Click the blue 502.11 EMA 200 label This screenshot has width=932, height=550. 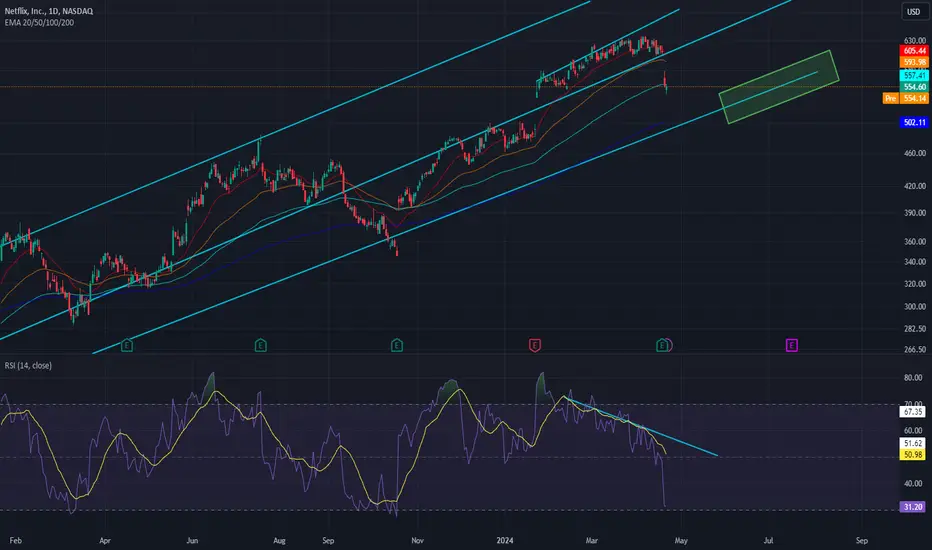click(x=914, y=122)
